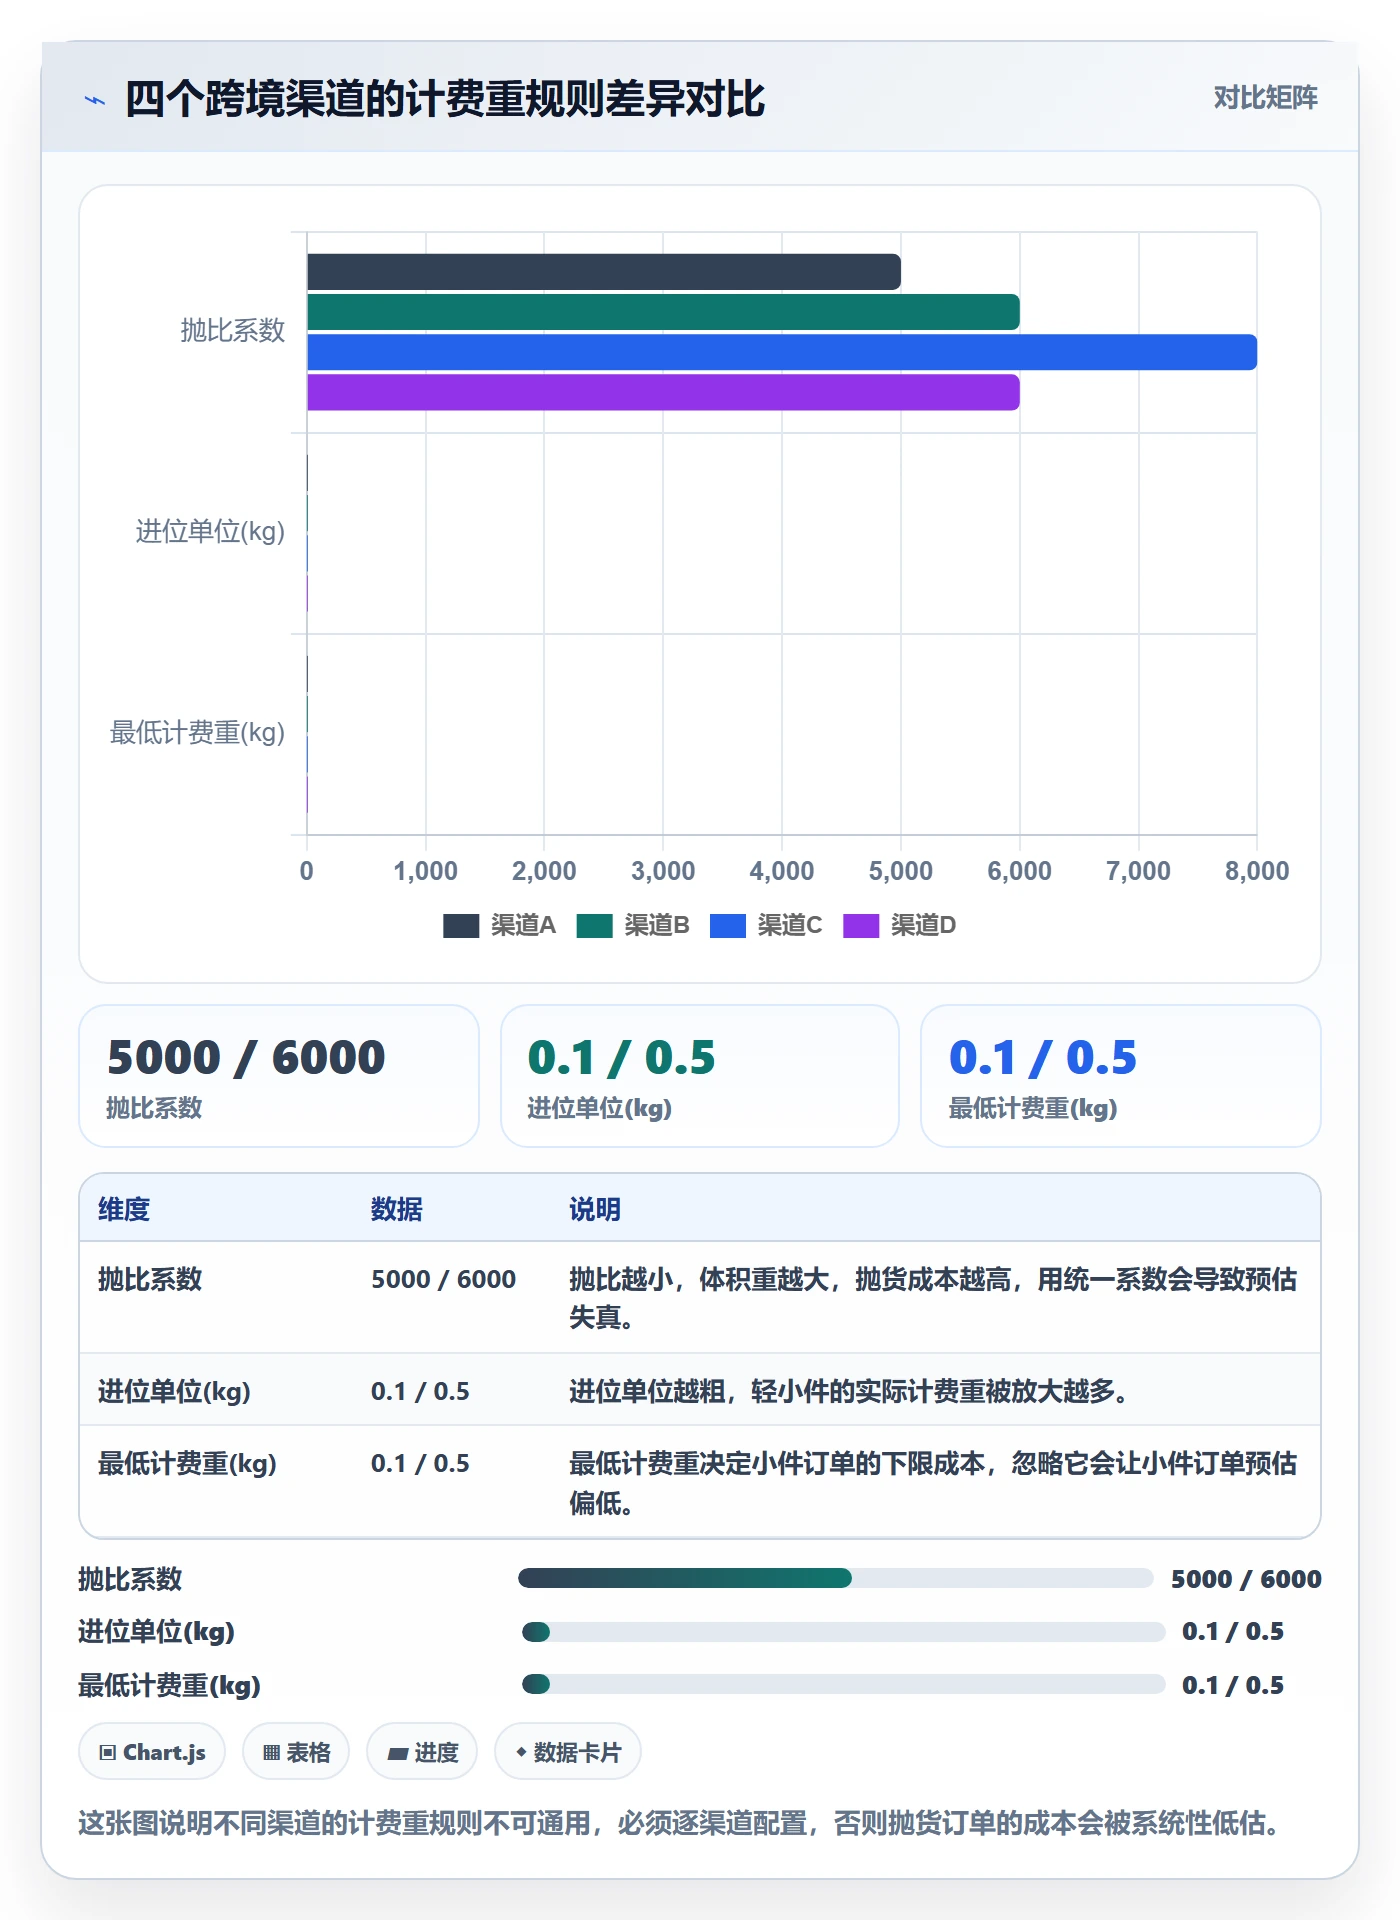1400x1920 pixels.
Task: Toggle the 渠道A legend swatch
Action: pyautogui.click(x=461, y=926)
